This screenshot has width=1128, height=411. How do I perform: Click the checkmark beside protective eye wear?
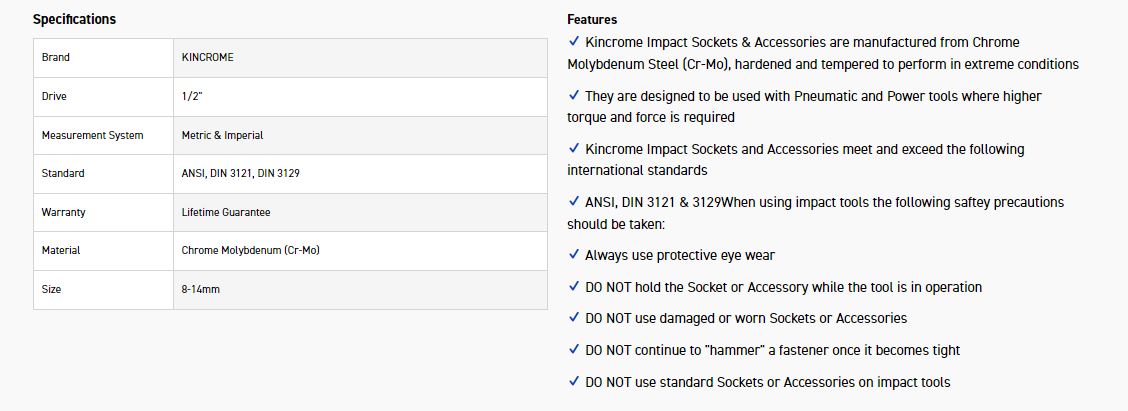[x=573, y=255]
